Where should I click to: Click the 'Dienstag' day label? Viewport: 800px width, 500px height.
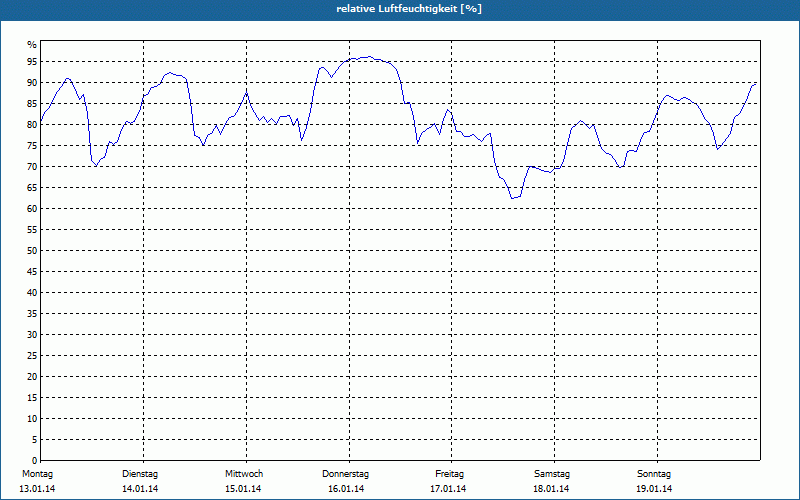[x=140, y=474]
